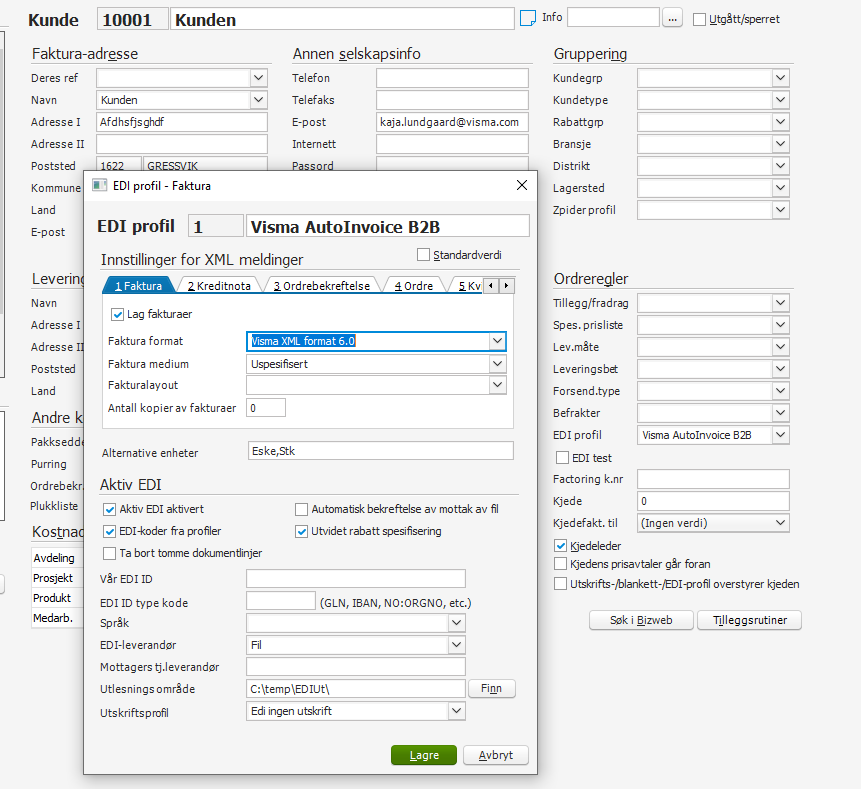This screenshot has width=861, height=789.
Task: Expand the Leveringsbet dropdown
Action: (x=780, y=368)
